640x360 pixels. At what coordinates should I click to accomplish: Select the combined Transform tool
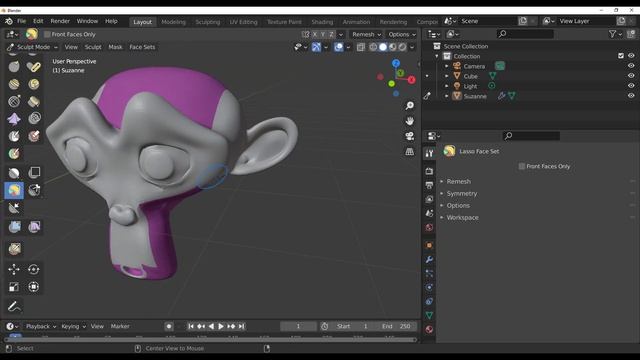click(34, 287)
